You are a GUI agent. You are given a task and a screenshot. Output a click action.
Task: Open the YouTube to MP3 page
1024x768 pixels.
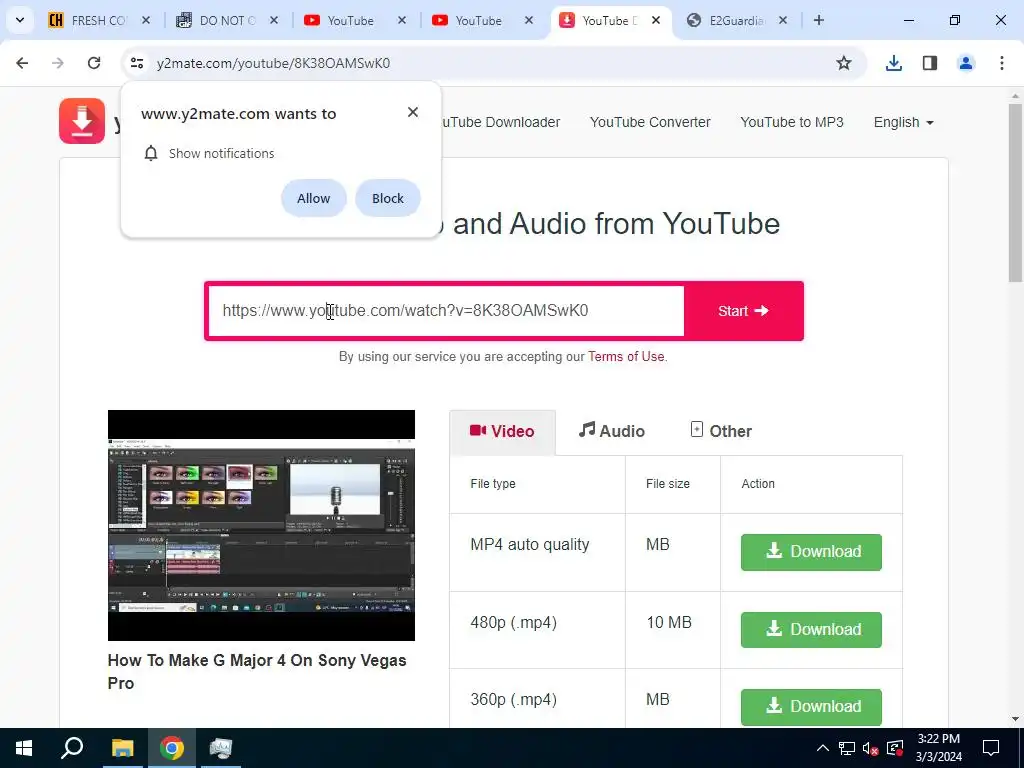[x=792, y=122]
